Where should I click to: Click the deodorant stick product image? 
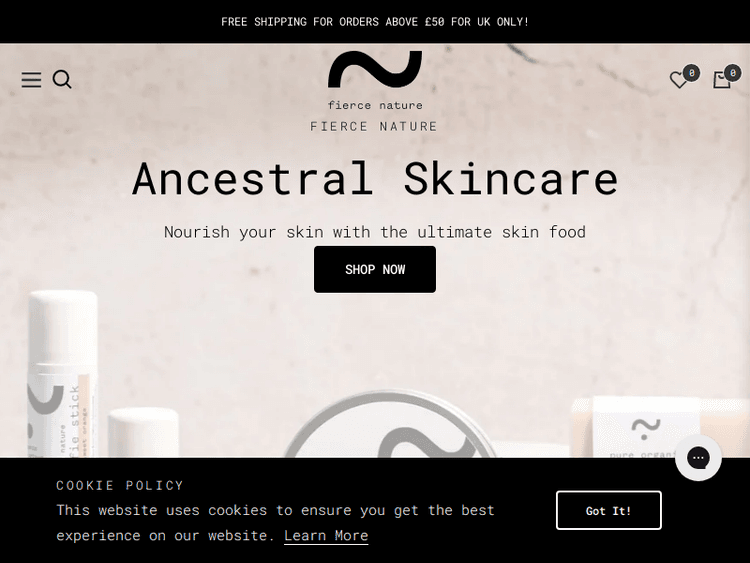[62, 375]
